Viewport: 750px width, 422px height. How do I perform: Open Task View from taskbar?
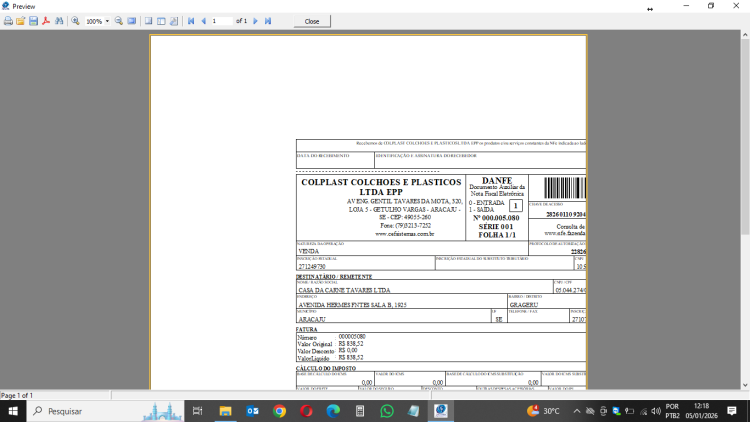(198, 411)
